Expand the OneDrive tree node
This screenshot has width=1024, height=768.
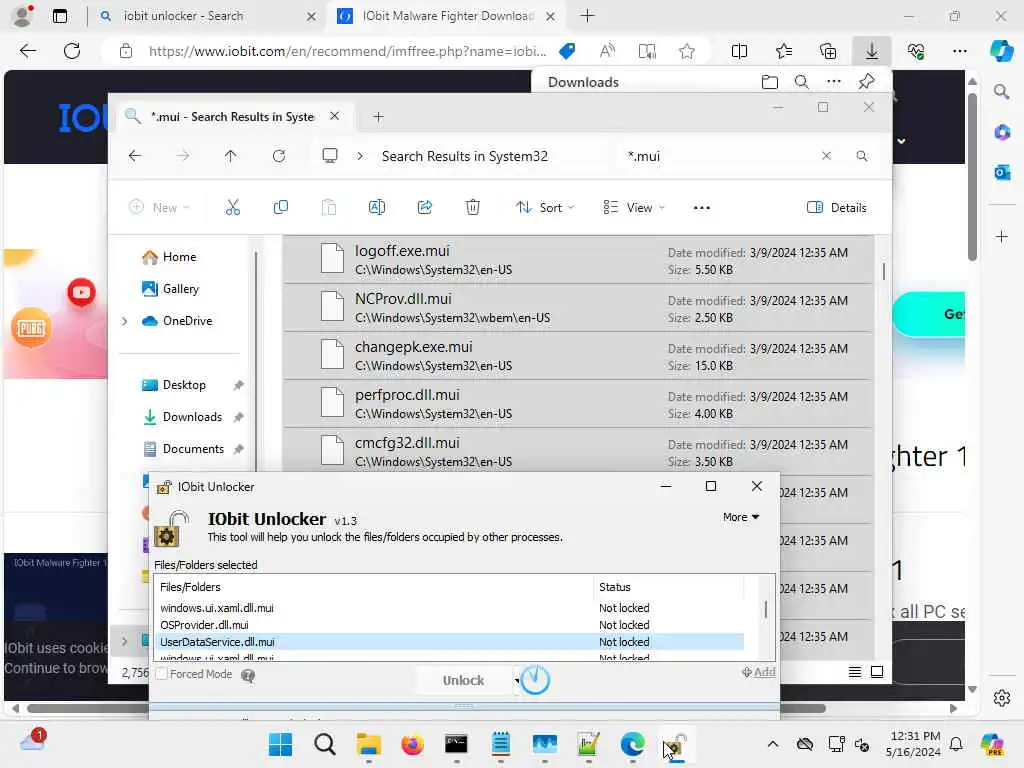pos(124,321)
